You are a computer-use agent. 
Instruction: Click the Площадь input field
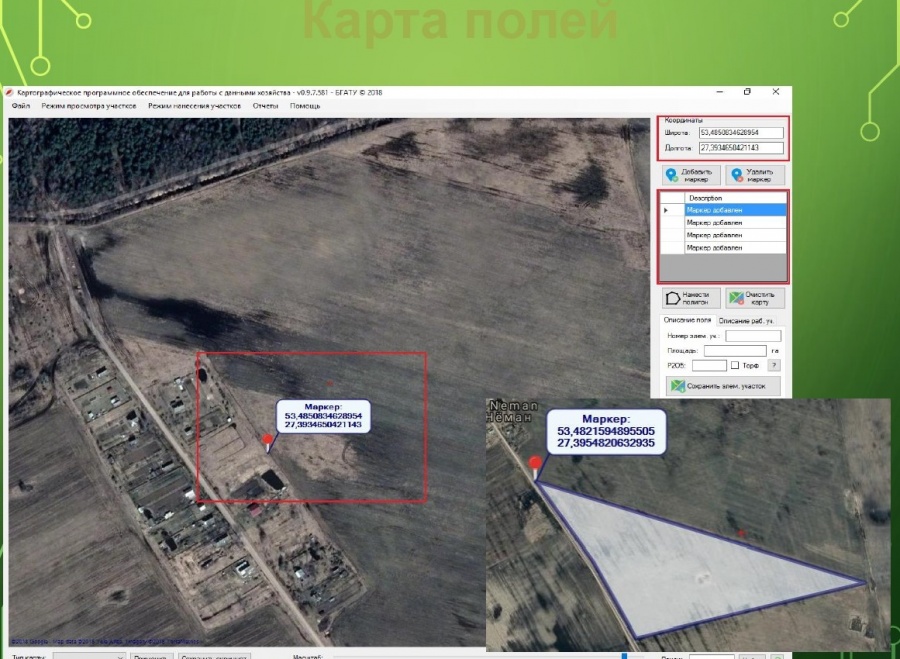point(734,351)
